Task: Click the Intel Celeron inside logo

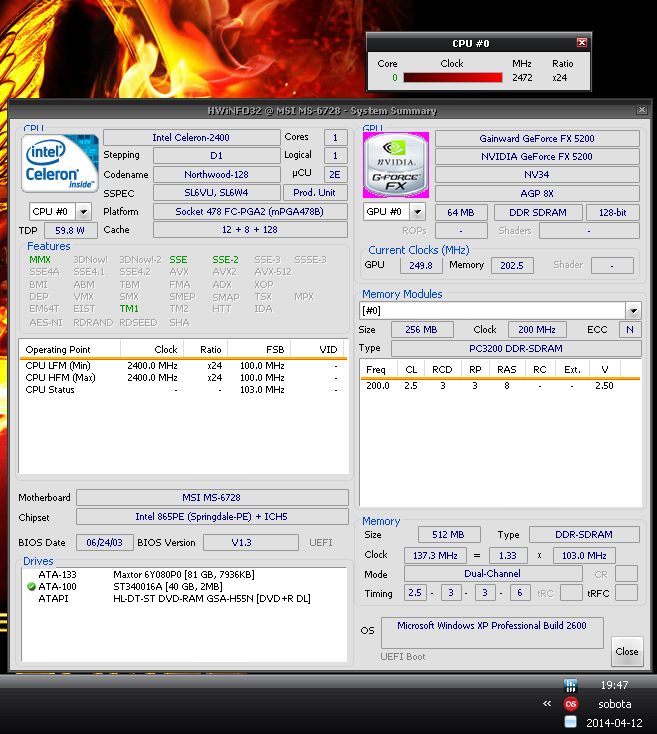Action: 60,163
